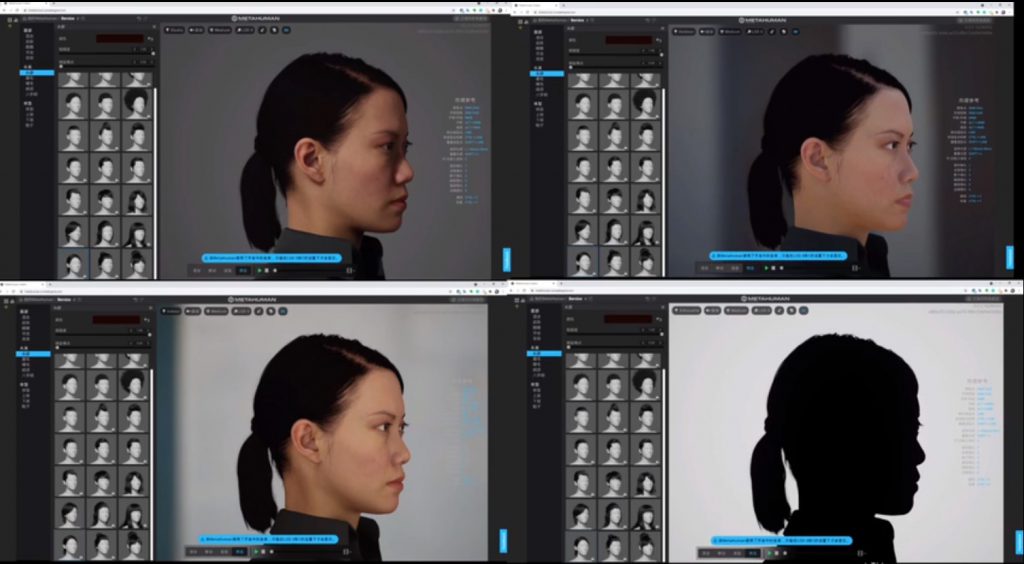Click hair color reset arrow, top-left window
Image resolution: width=1024 pixels, height=564 pixels.
pyautogui.click(x=150, y=39)
